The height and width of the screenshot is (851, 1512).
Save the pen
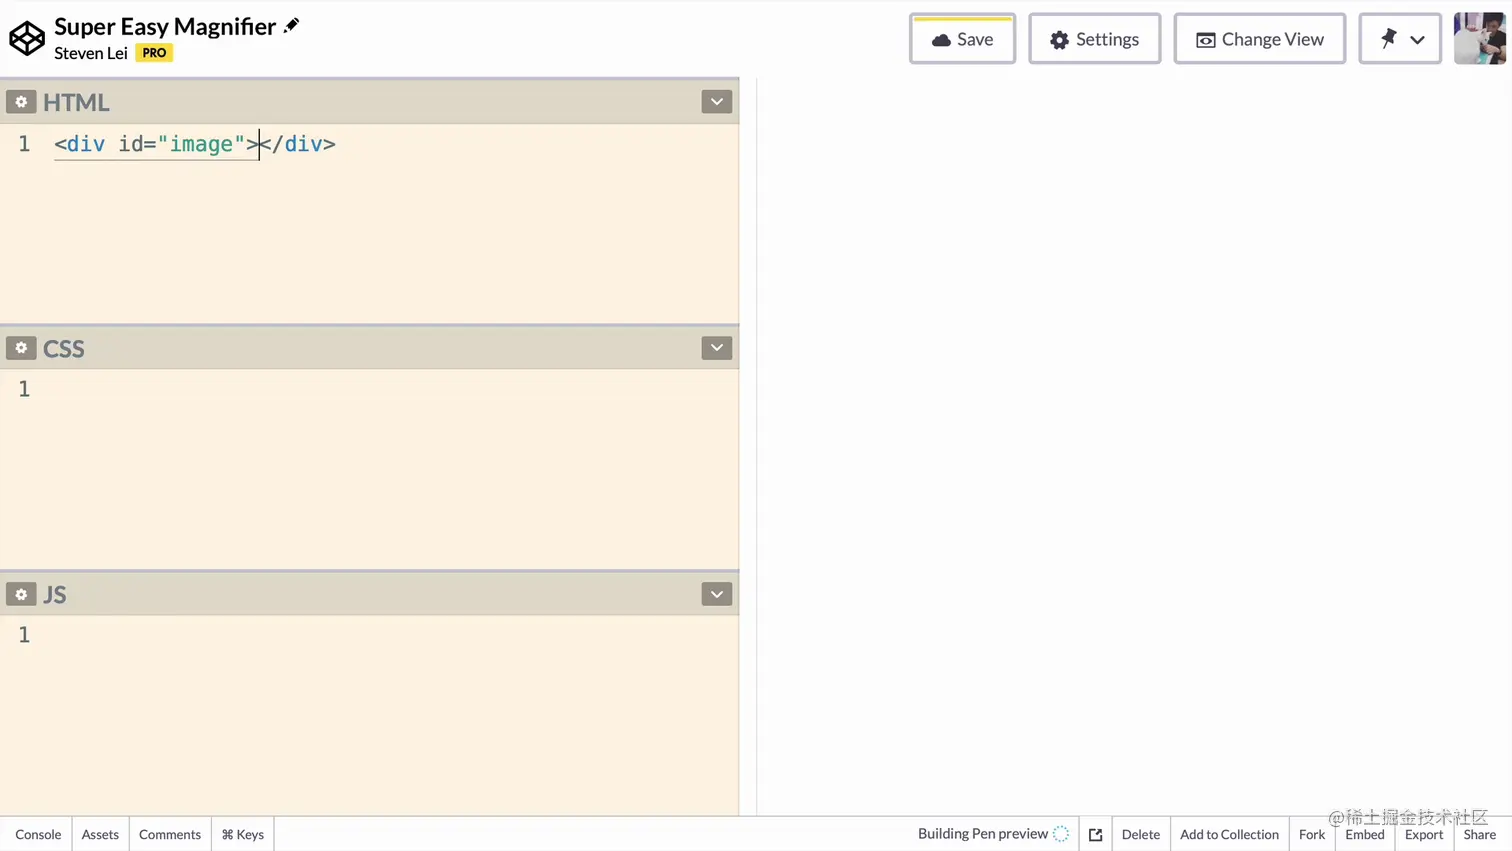tap(962, 39)
